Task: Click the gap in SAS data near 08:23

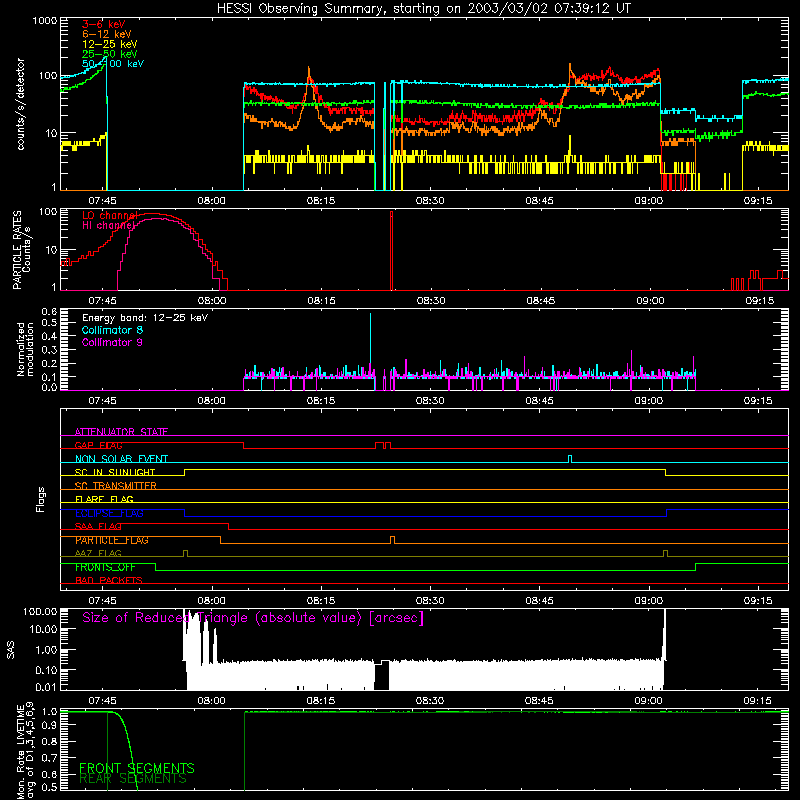Action: [x=382, y=676]
